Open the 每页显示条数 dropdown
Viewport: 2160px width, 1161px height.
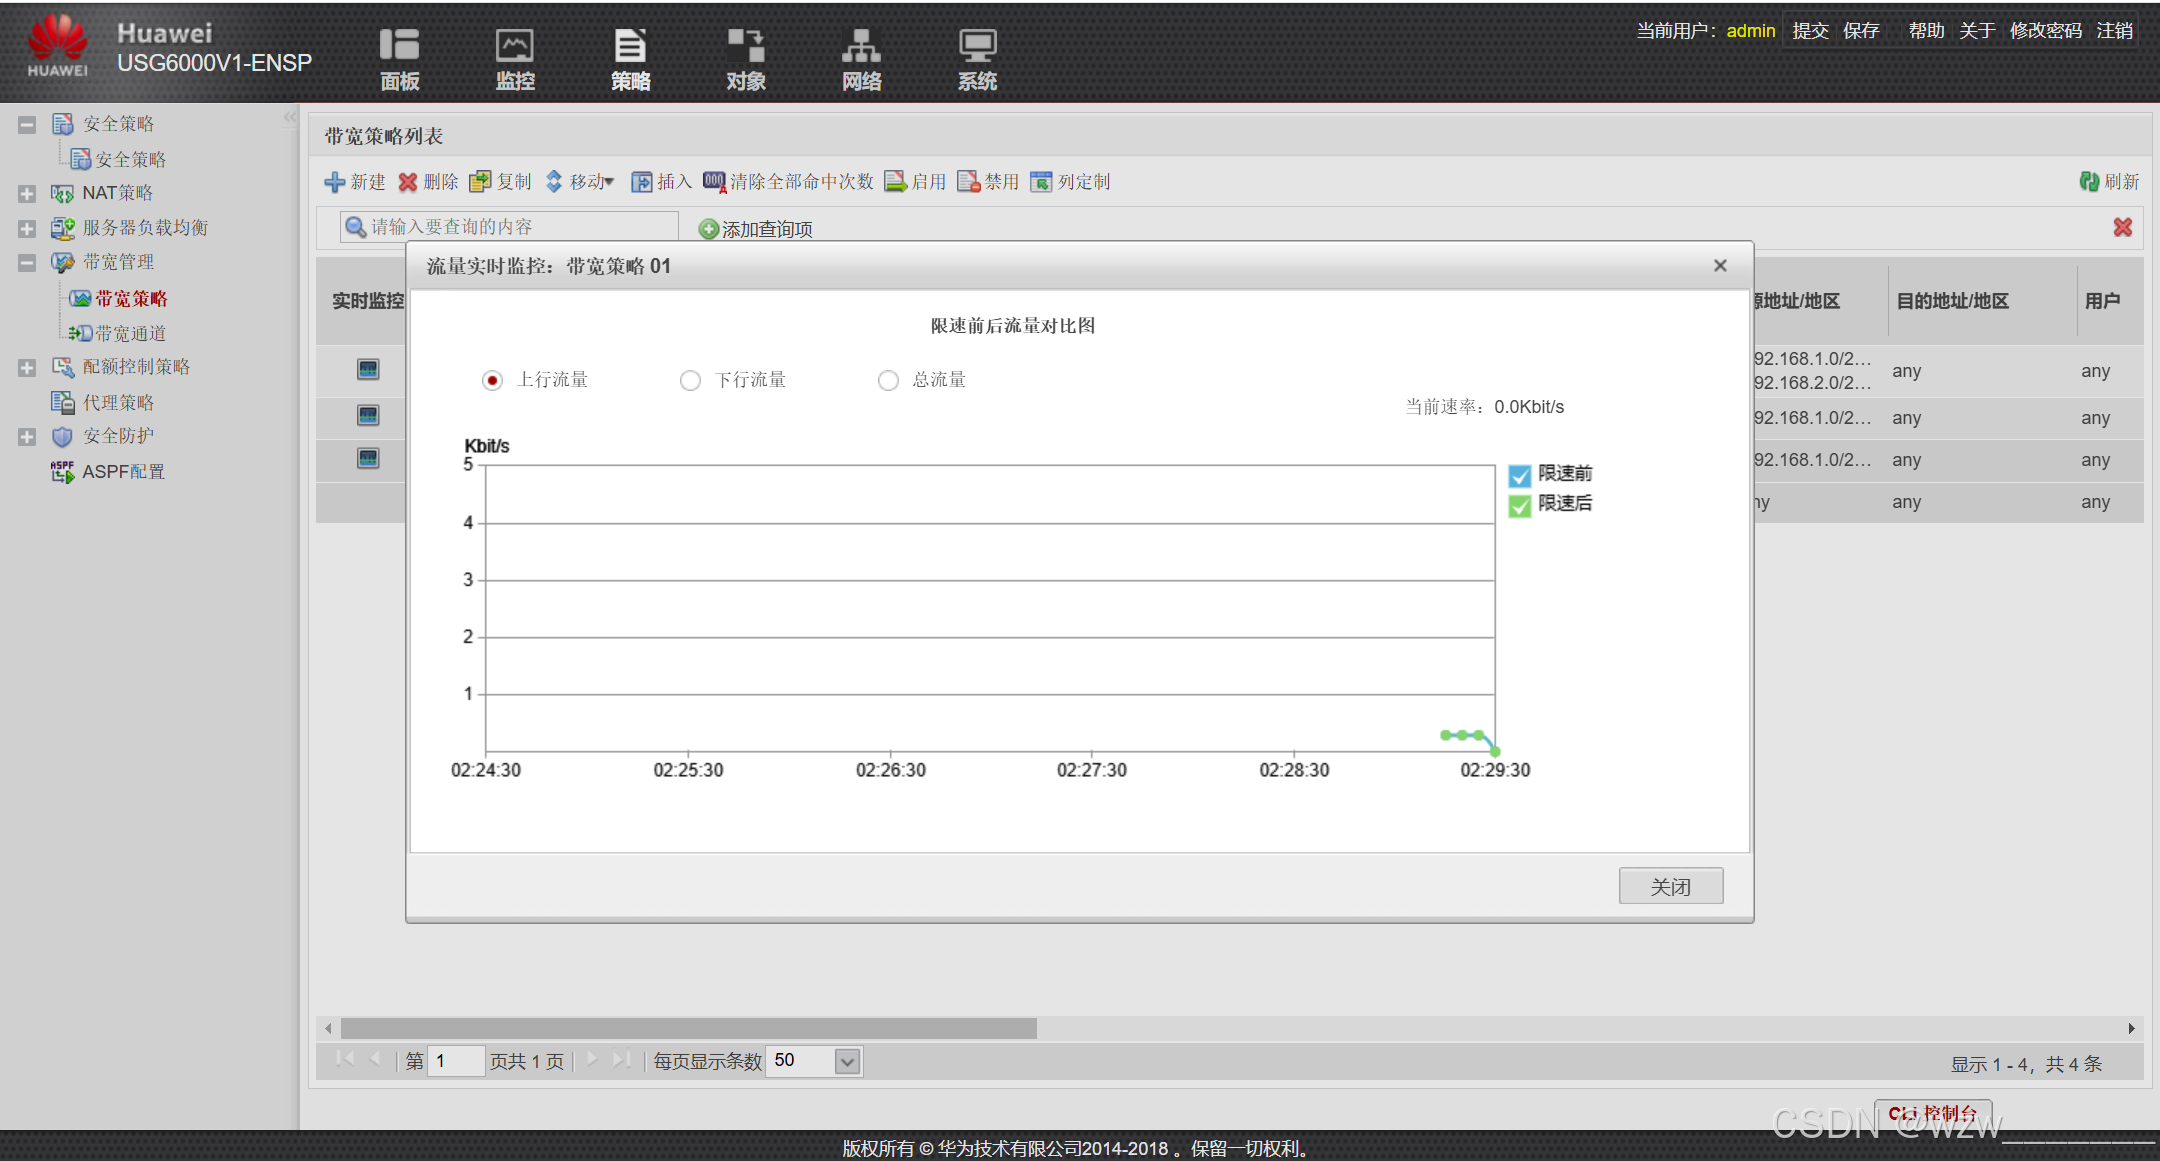click(x=847, y=1062)
